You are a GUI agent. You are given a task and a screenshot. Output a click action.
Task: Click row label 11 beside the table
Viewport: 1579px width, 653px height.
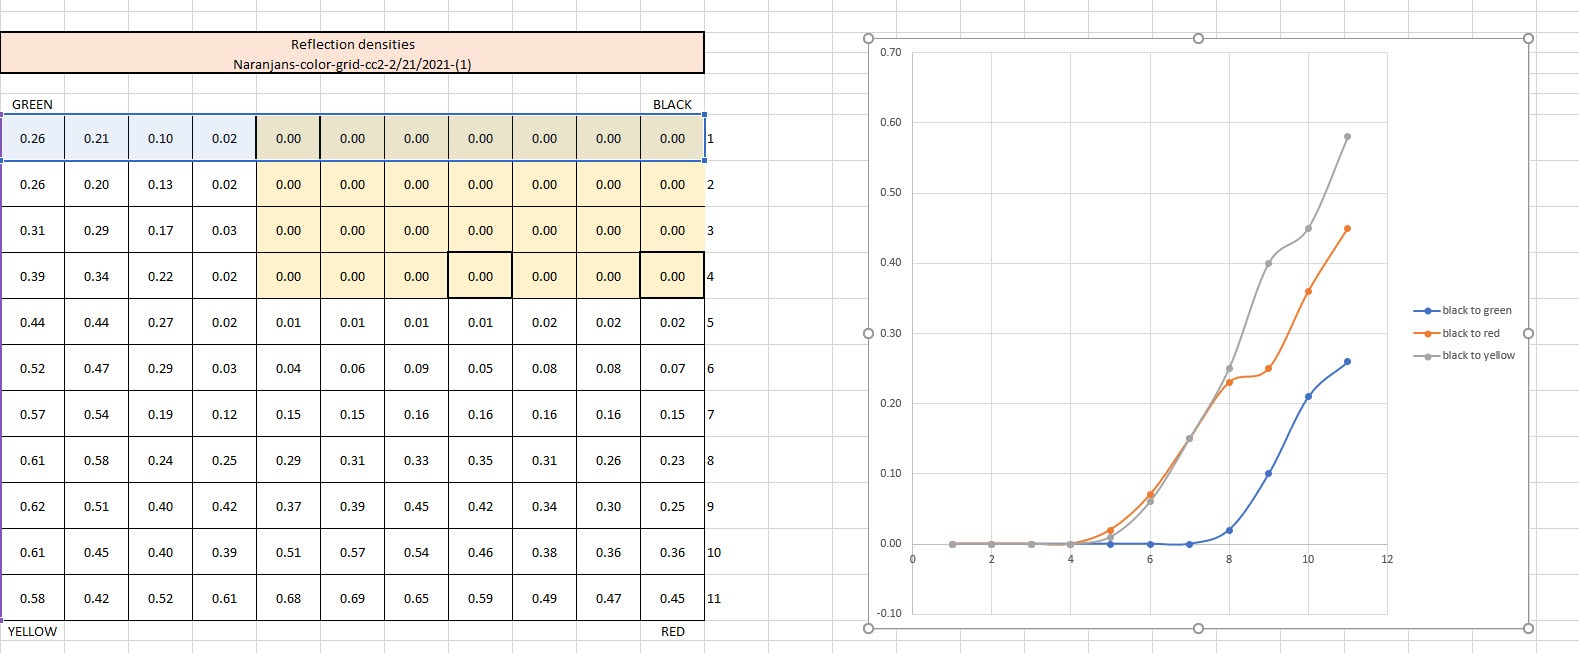click(x=714, y=598)
